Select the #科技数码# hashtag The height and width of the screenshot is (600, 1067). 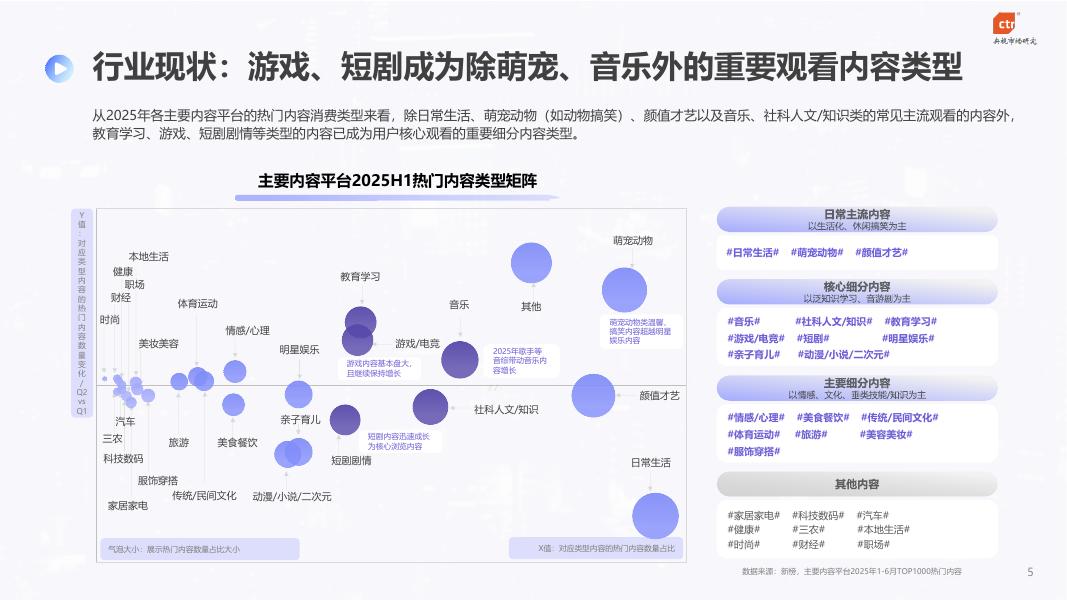point(818,516)
